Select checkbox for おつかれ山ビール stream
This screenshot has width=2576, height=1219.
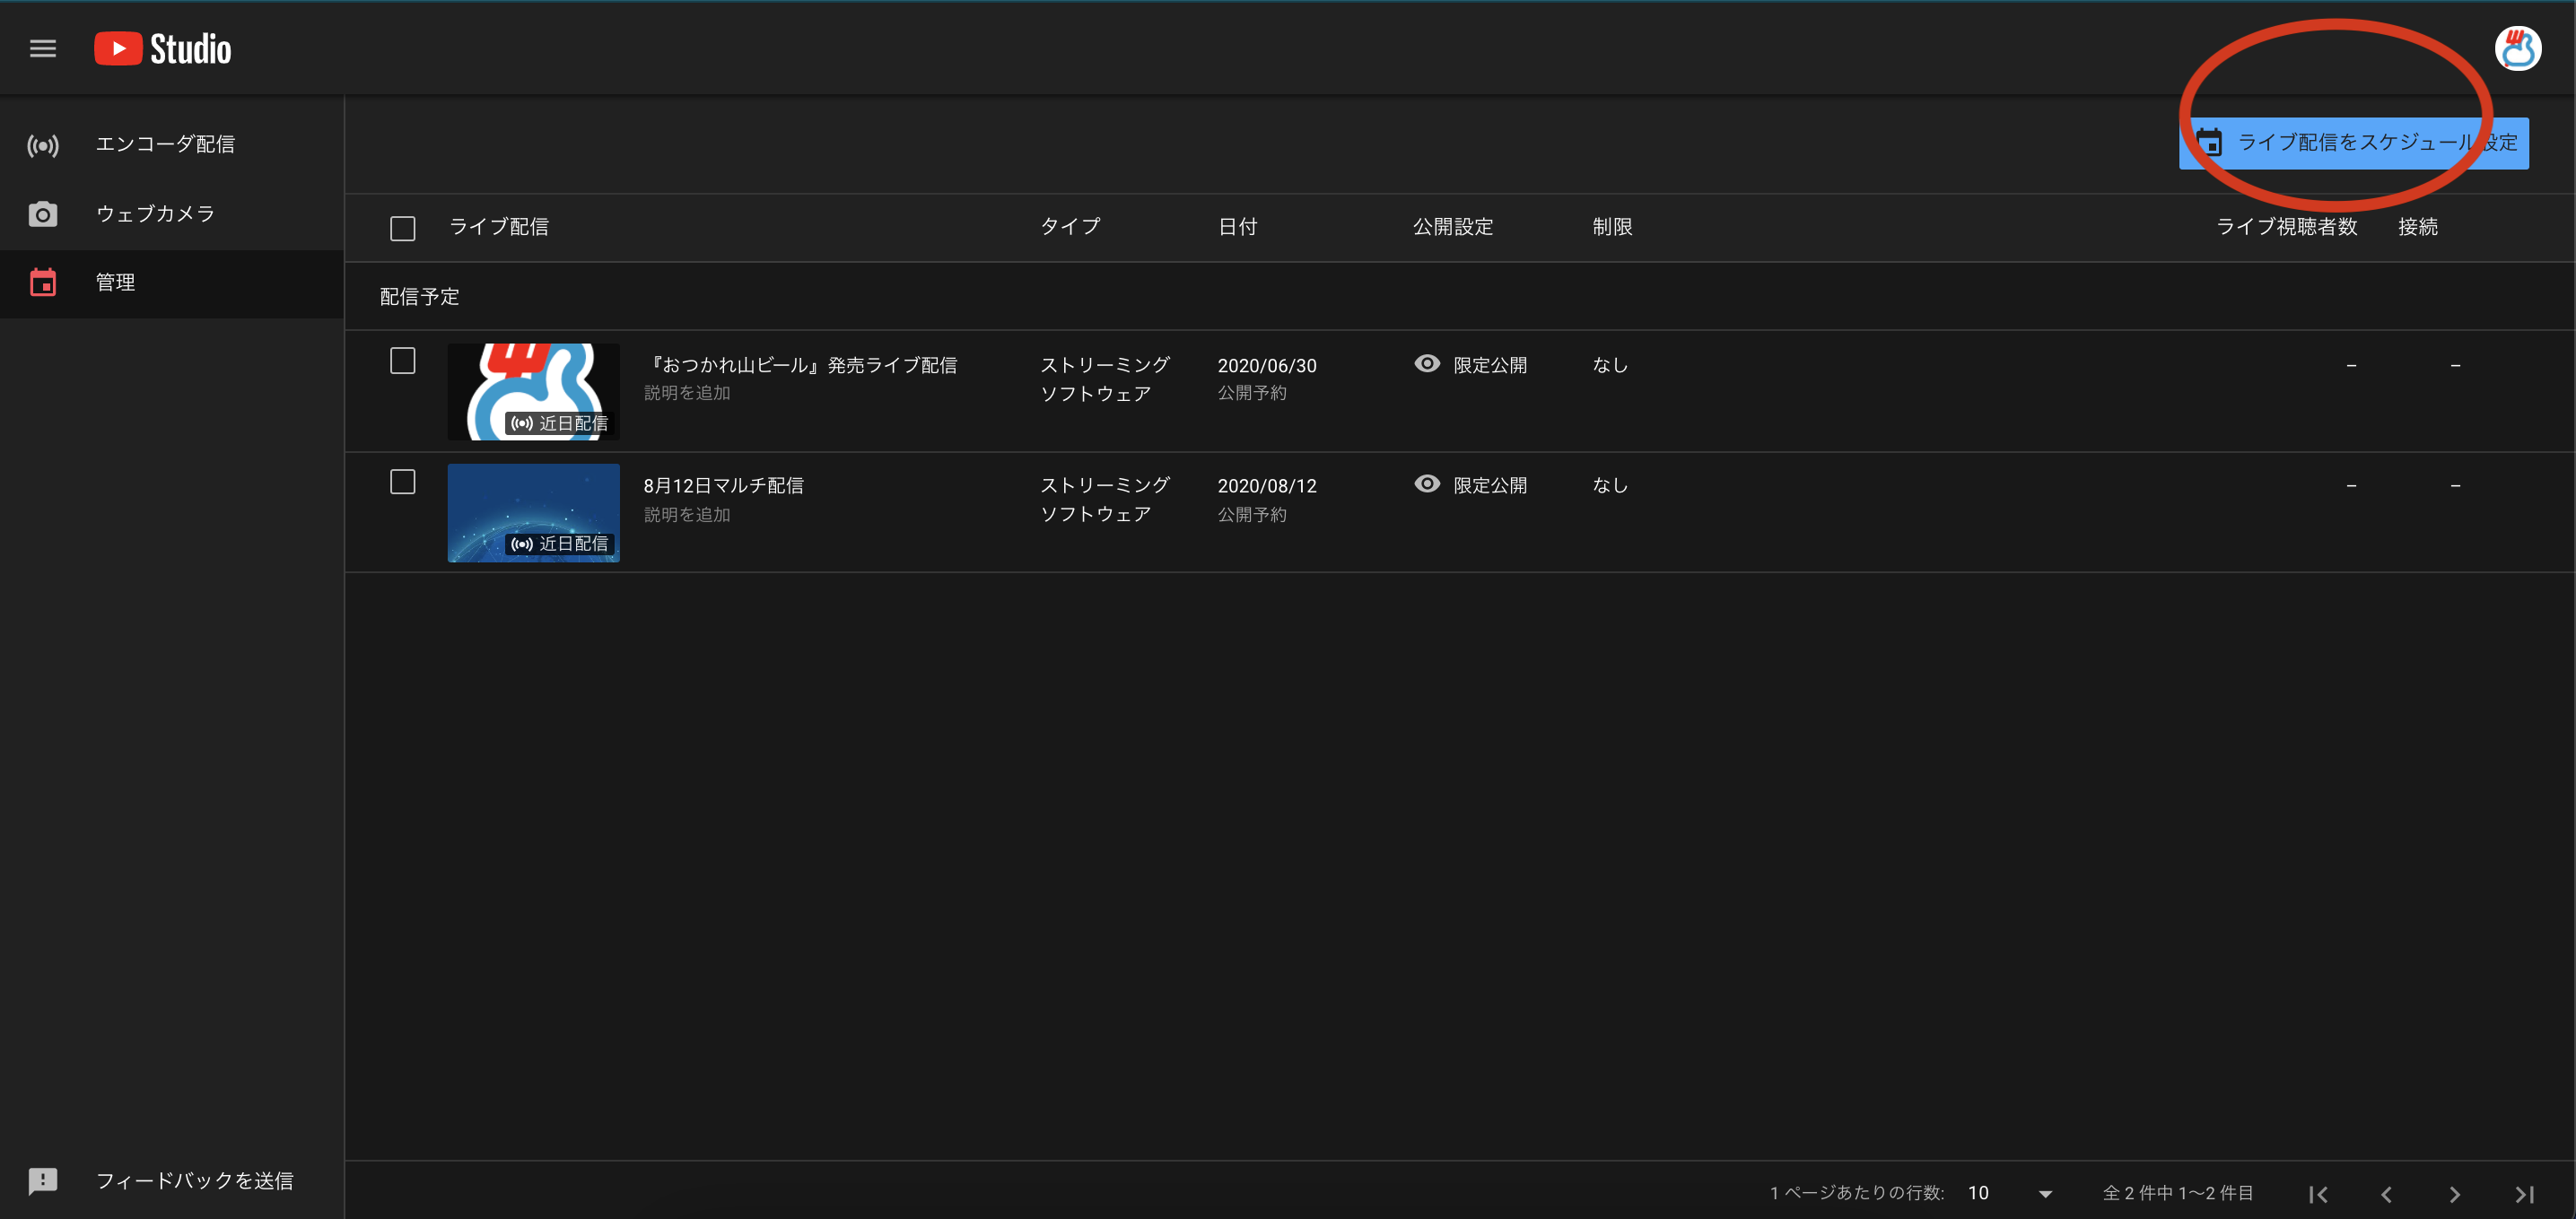coord(403,361)
